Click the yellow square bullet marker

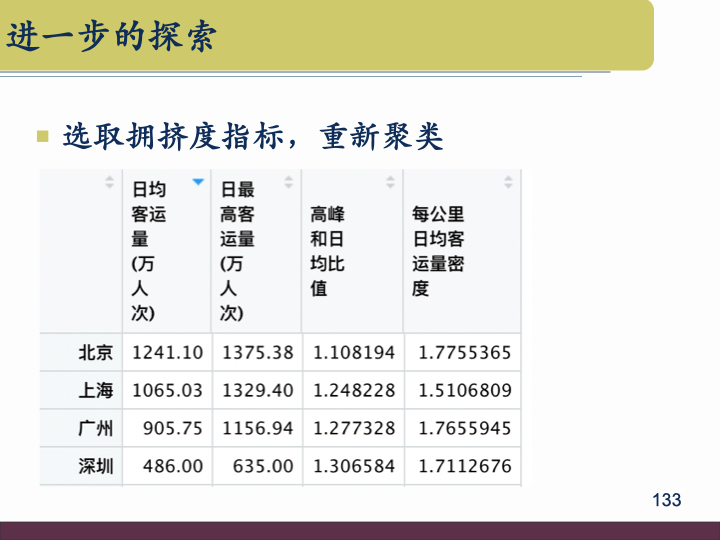43,135
